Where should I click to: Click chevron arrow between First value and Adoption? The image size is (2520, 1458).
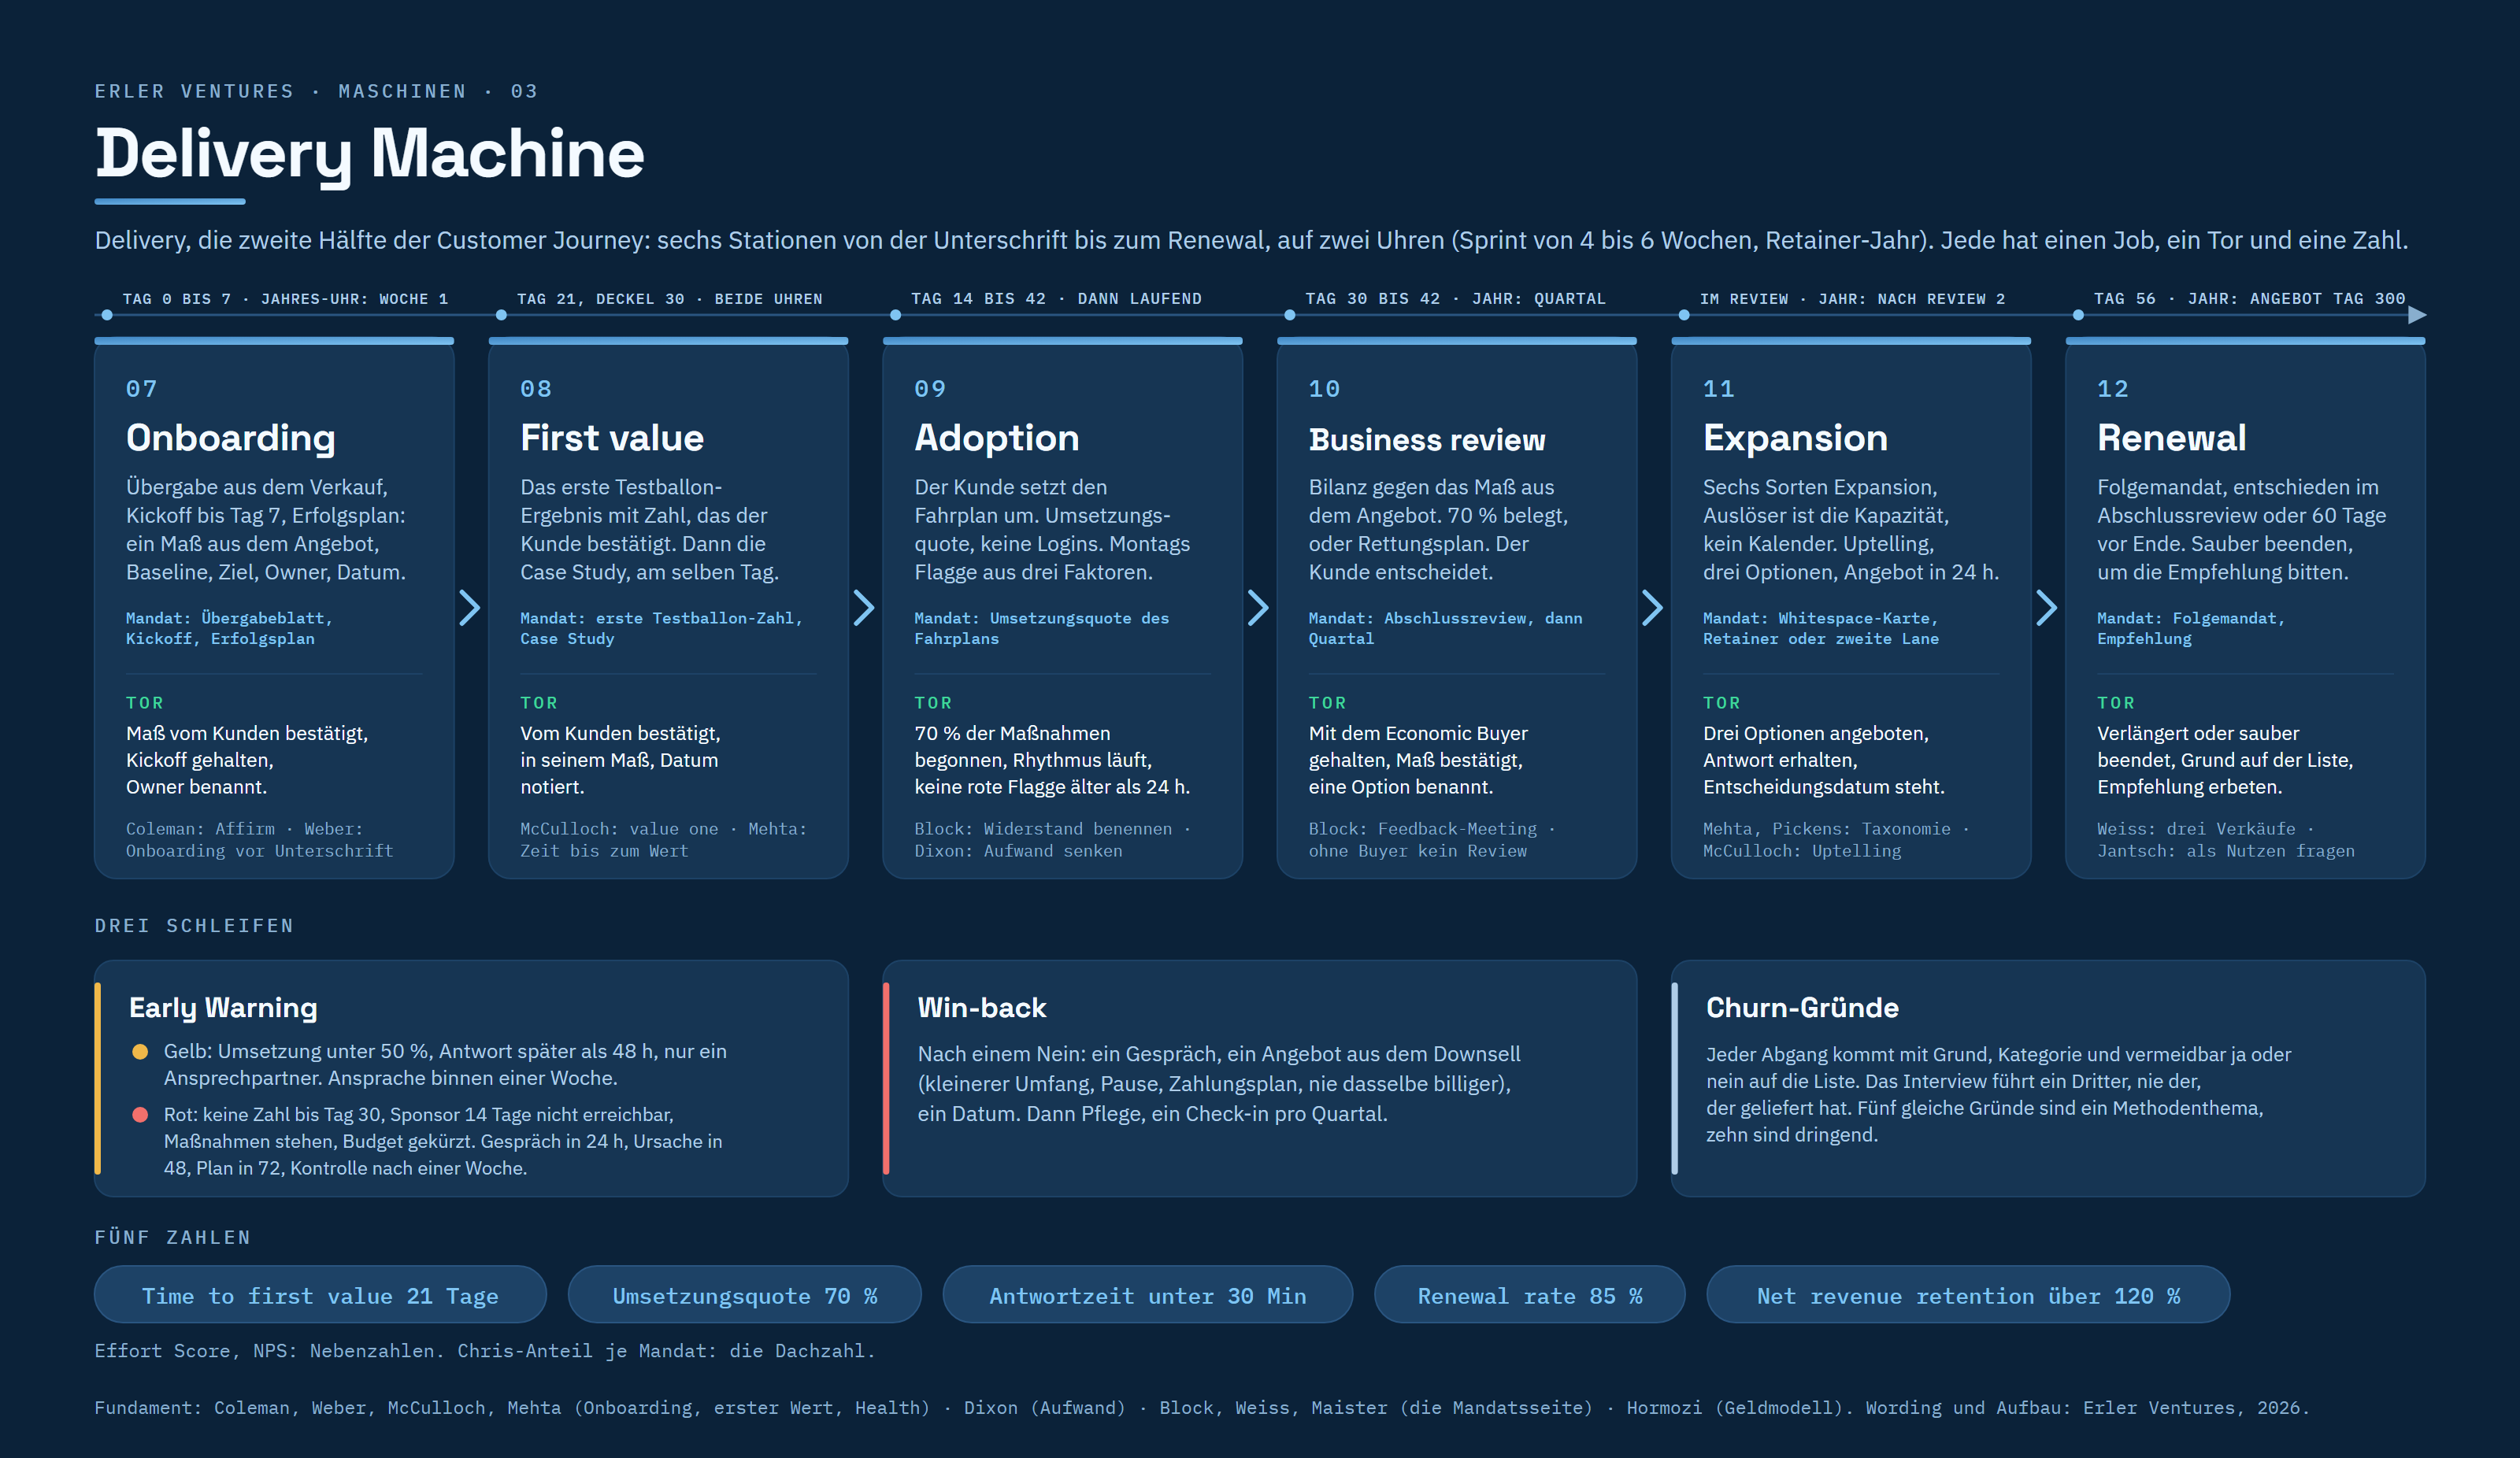click(864, 608)
